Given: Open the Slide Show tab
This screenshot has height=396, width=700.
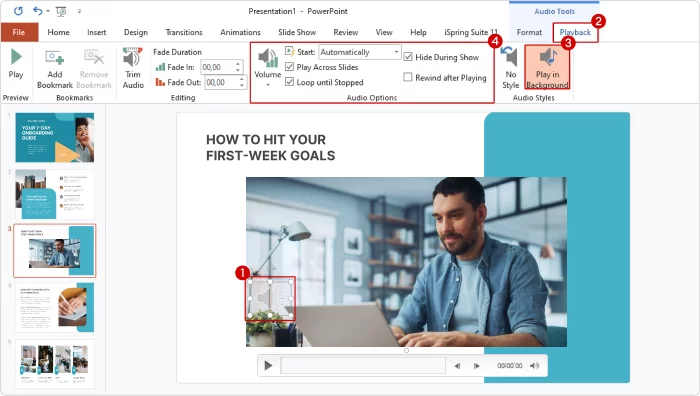Looking at the screenshot, I should [x=297, y=32].
